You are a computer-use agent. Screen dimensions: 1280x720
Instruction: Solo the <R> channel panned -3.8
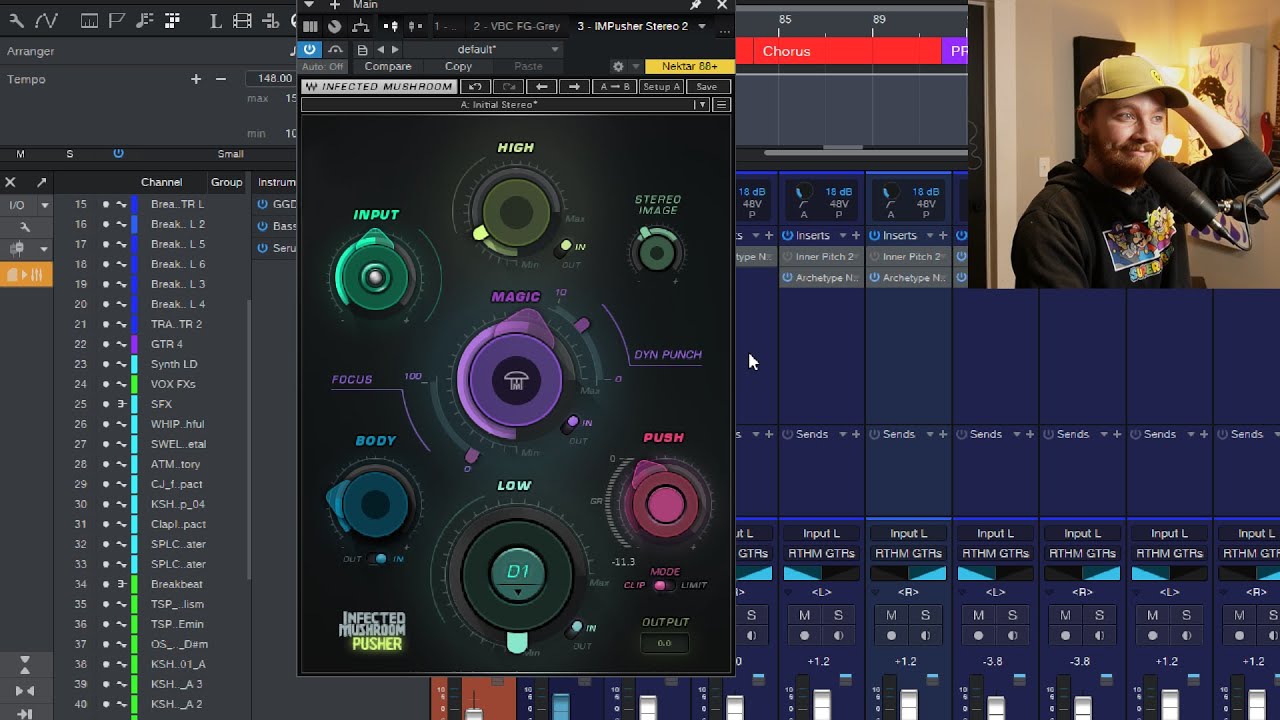click(x=1099, y=615)
